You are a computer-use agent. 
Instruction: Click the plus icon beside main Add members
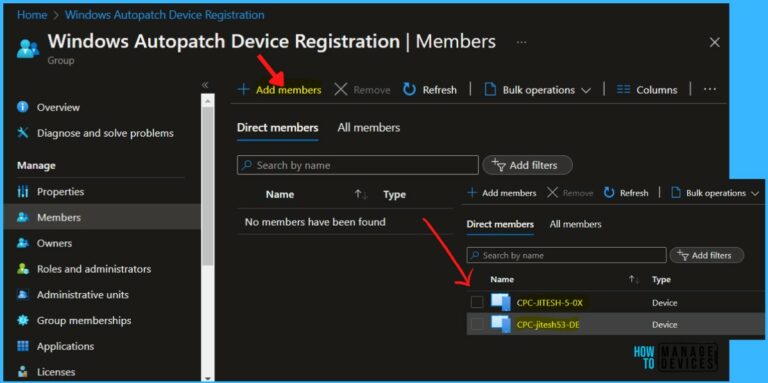[243, 90]
